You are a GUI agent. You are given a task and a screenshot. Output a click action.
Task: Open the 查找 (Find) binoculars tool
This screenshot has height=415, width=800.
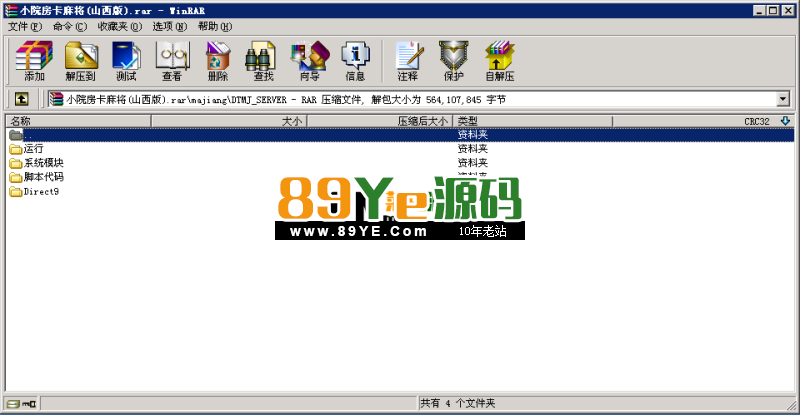click(263, 61)
